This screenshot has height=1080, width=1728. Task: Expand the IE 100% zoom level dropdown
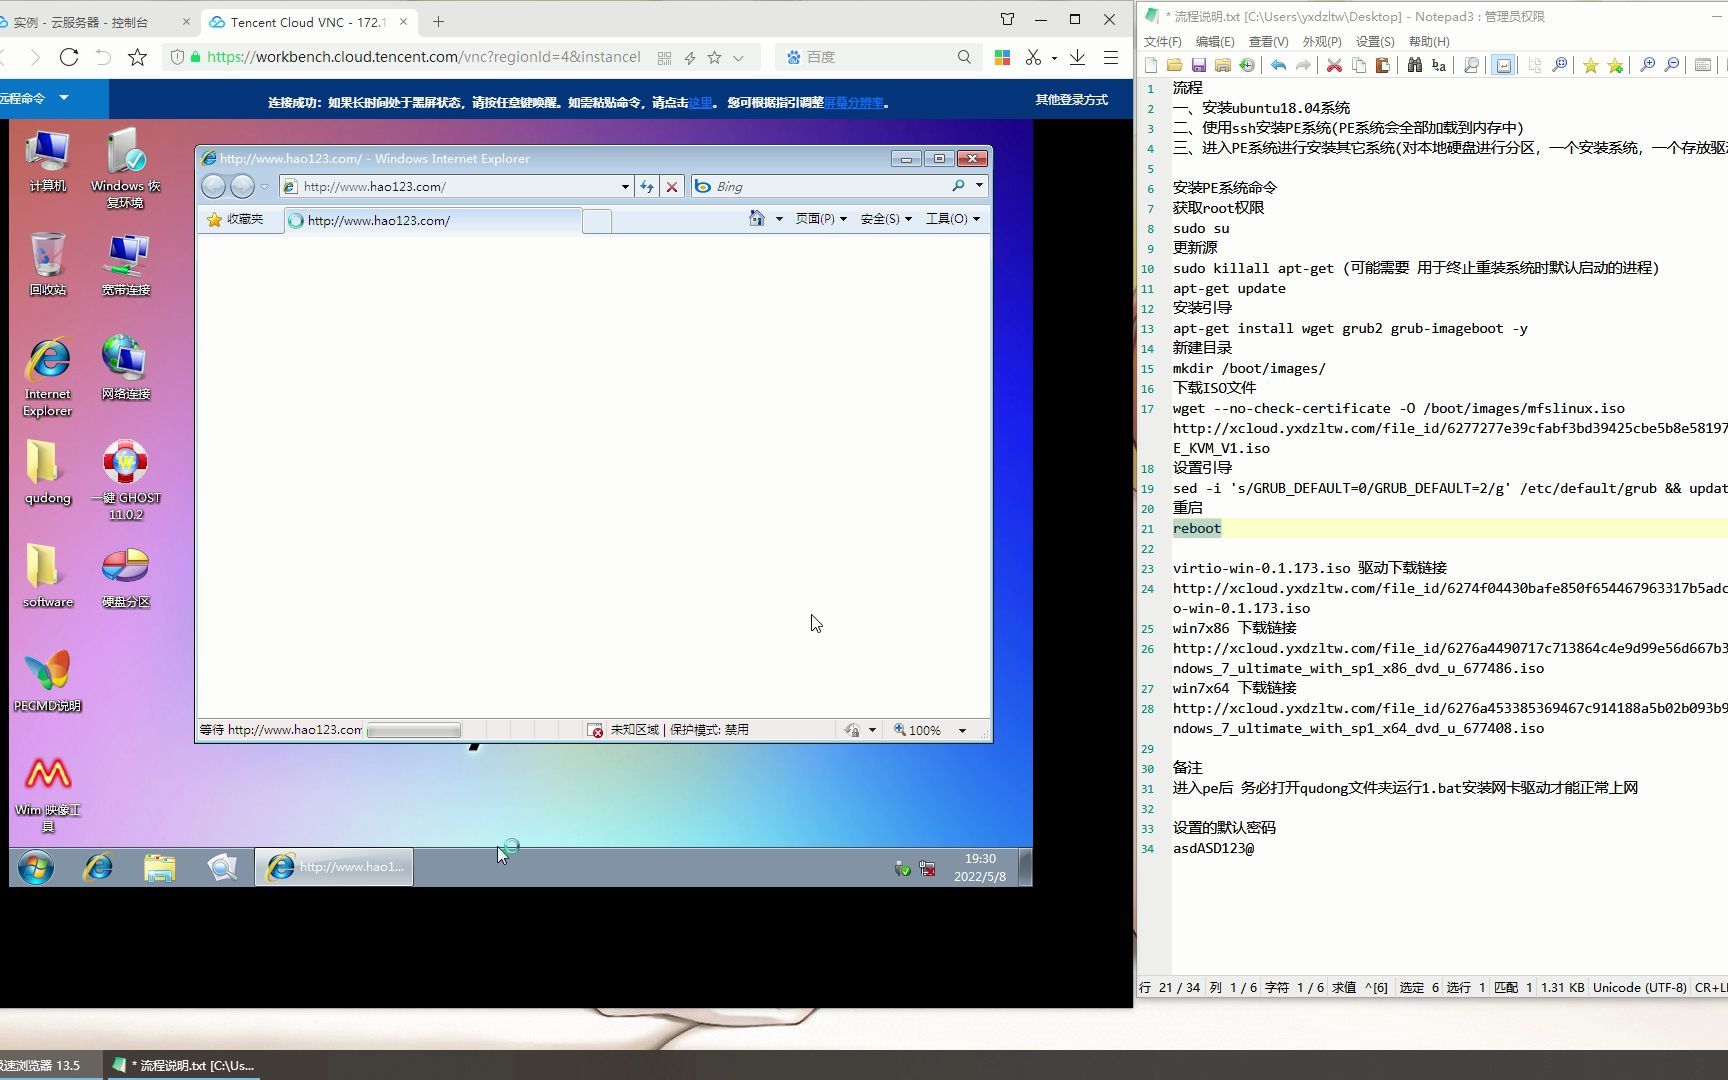(x=962, y=730)
